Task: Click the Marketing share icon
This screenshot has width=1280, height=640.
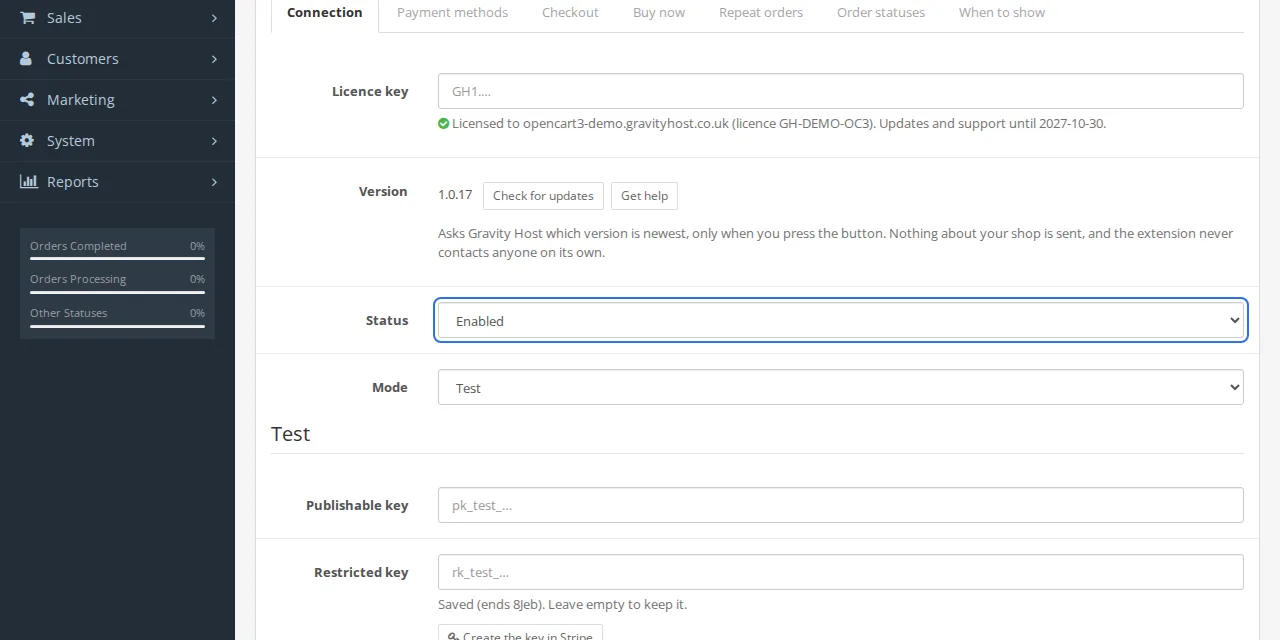Action: point(27,100)
